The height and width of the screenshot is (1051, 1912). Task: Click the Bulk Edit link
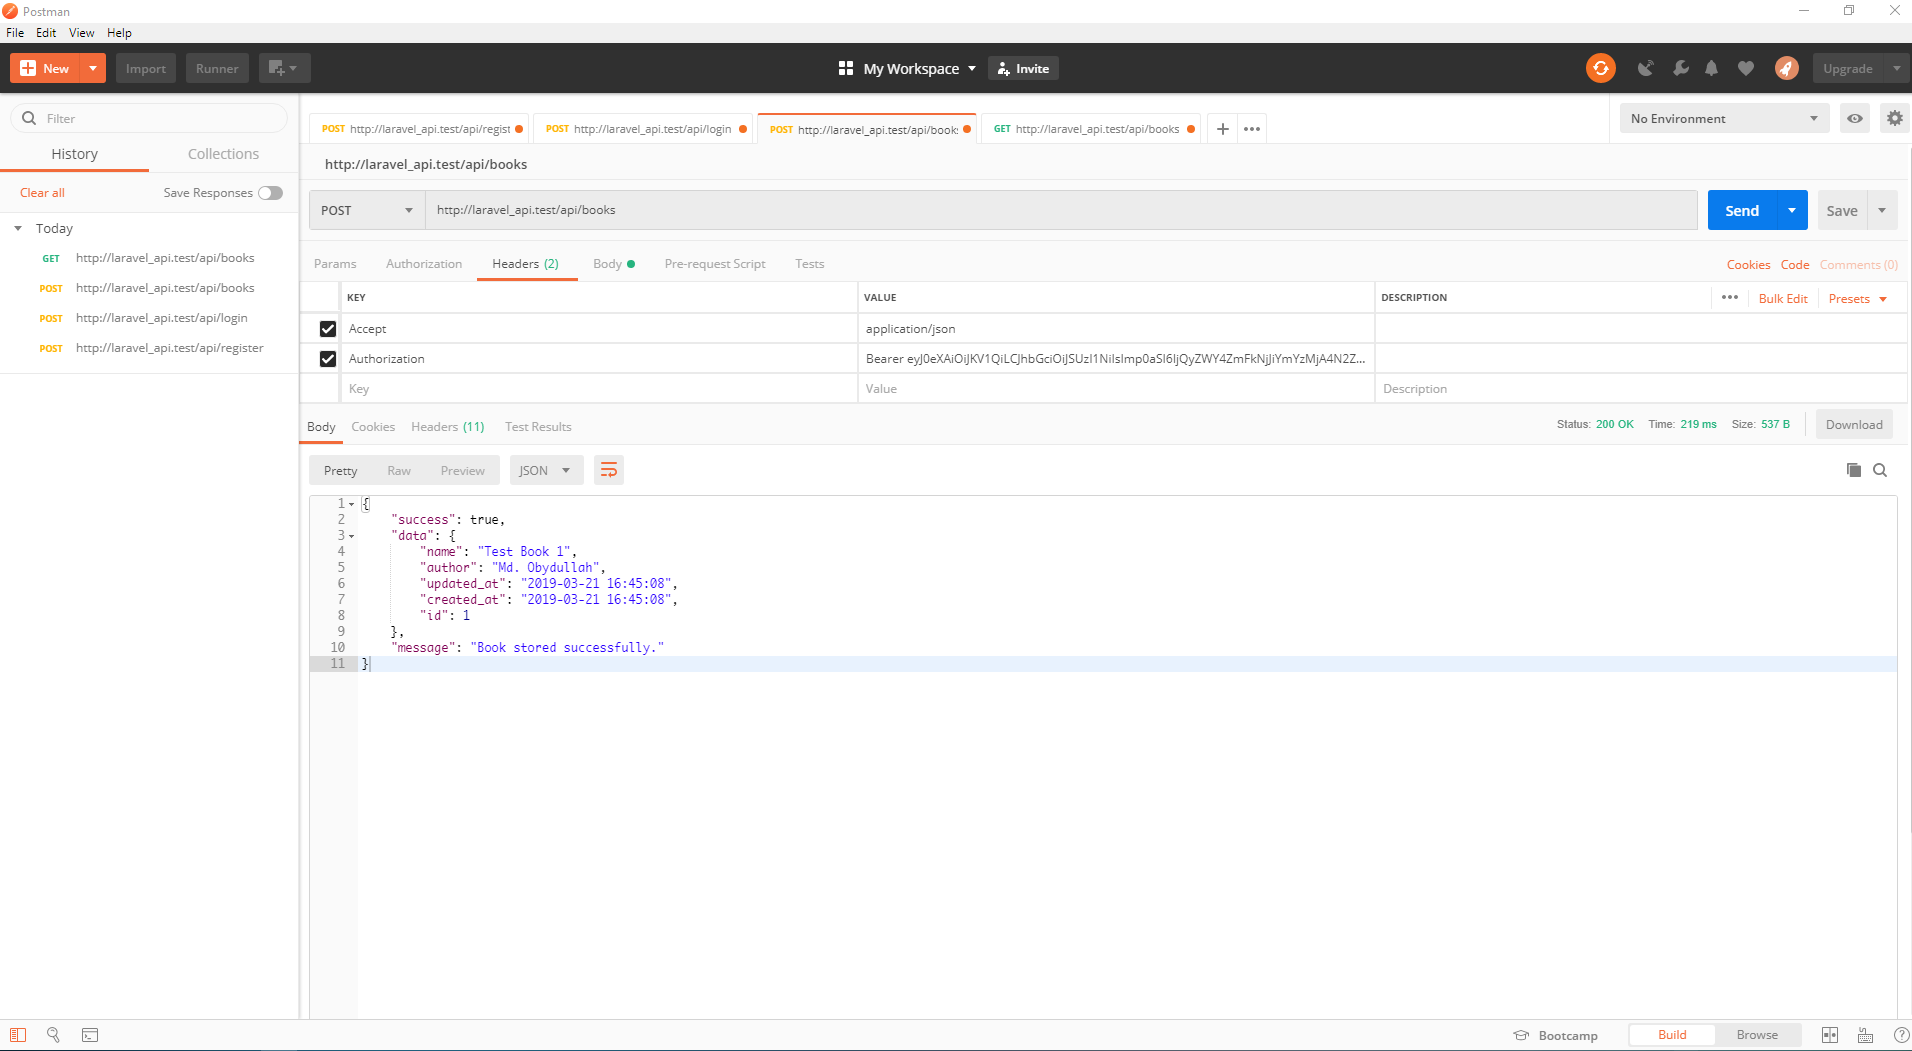[x=1783, y=299]
